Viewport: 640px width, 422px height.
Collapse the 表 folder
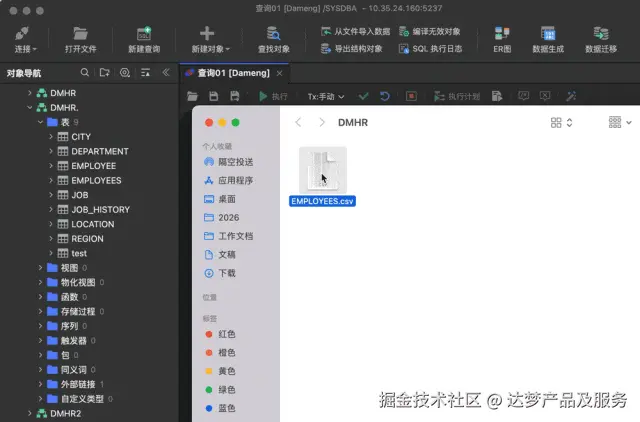click(x=40, y=122)
